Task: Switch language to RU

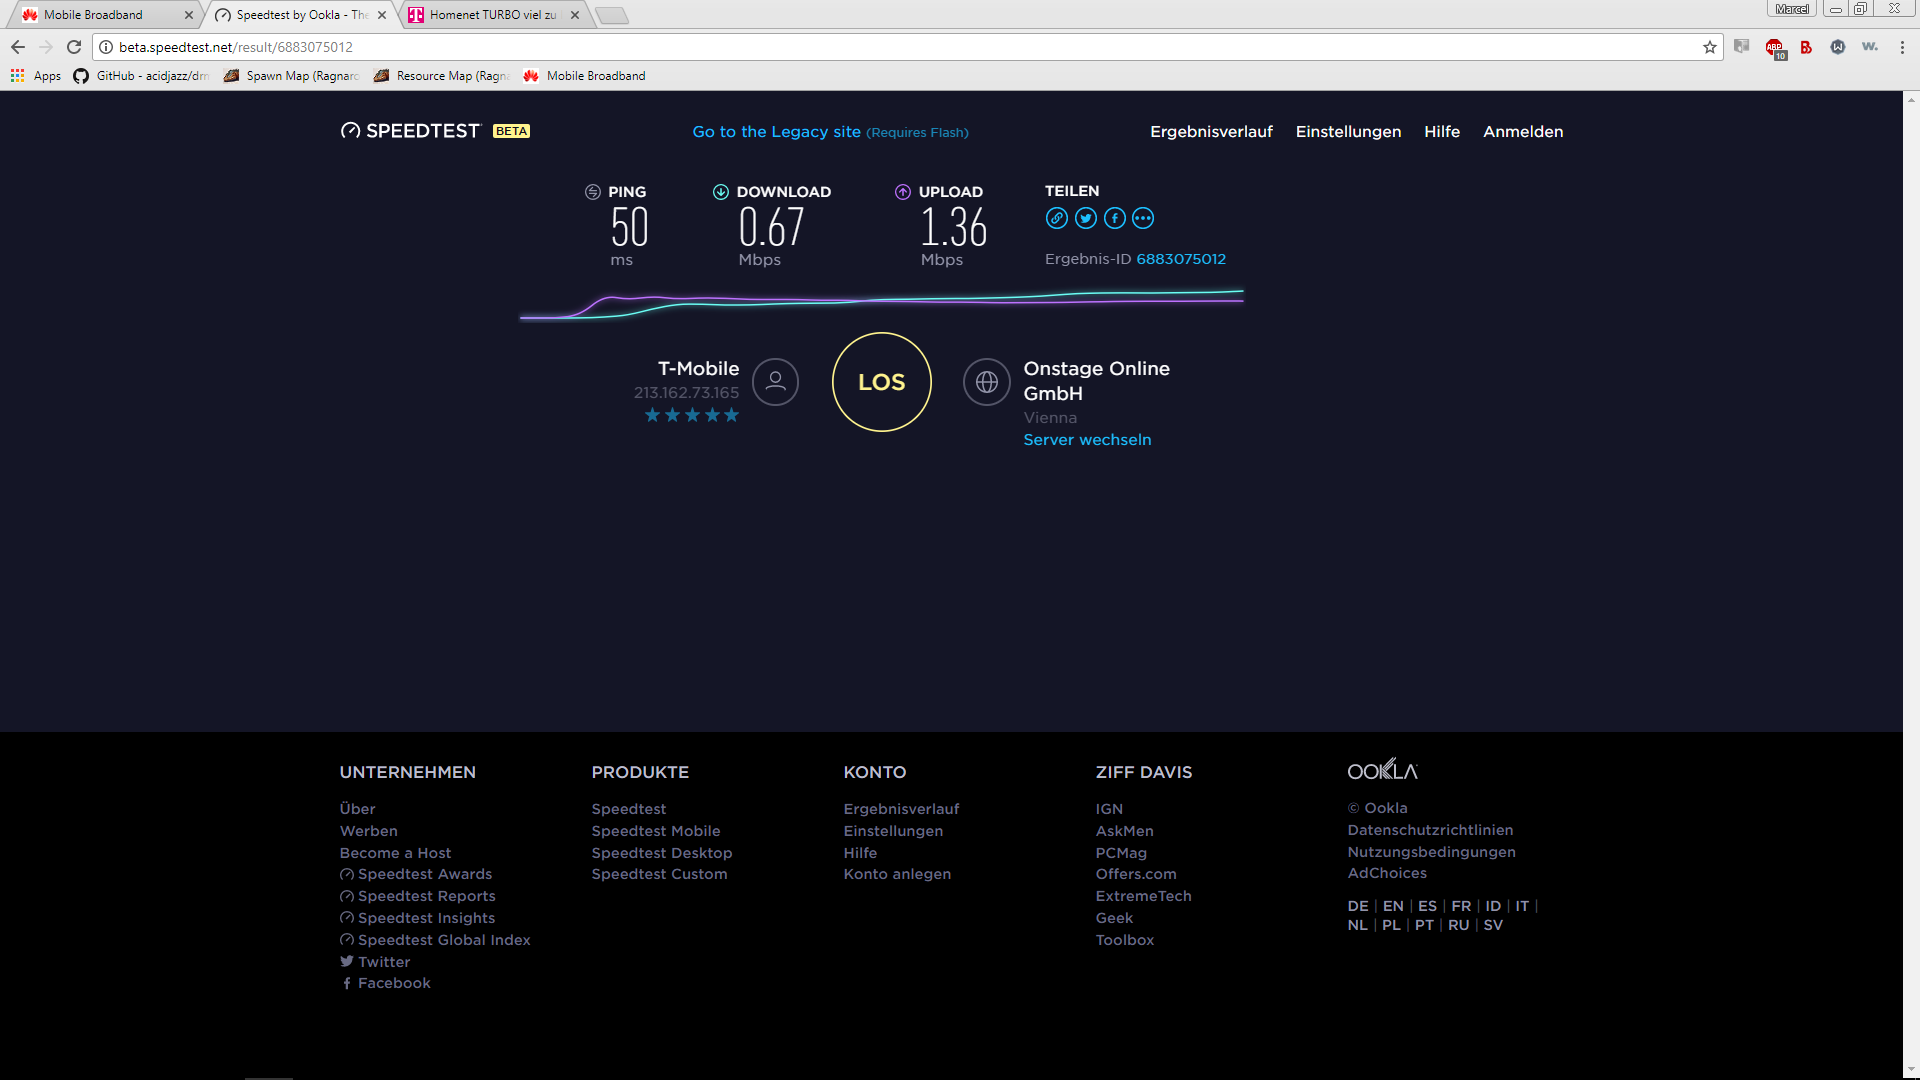Action: click(x=1458, y=925)
